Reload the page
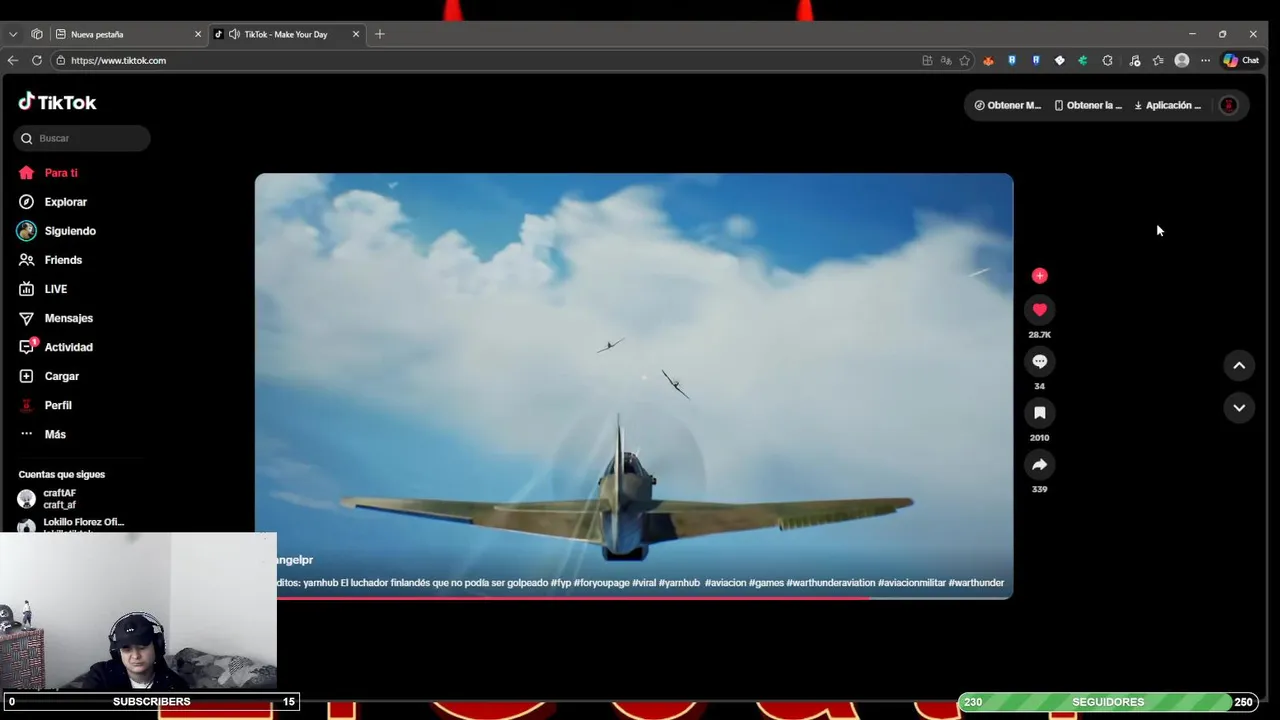 tap(37, 60)
